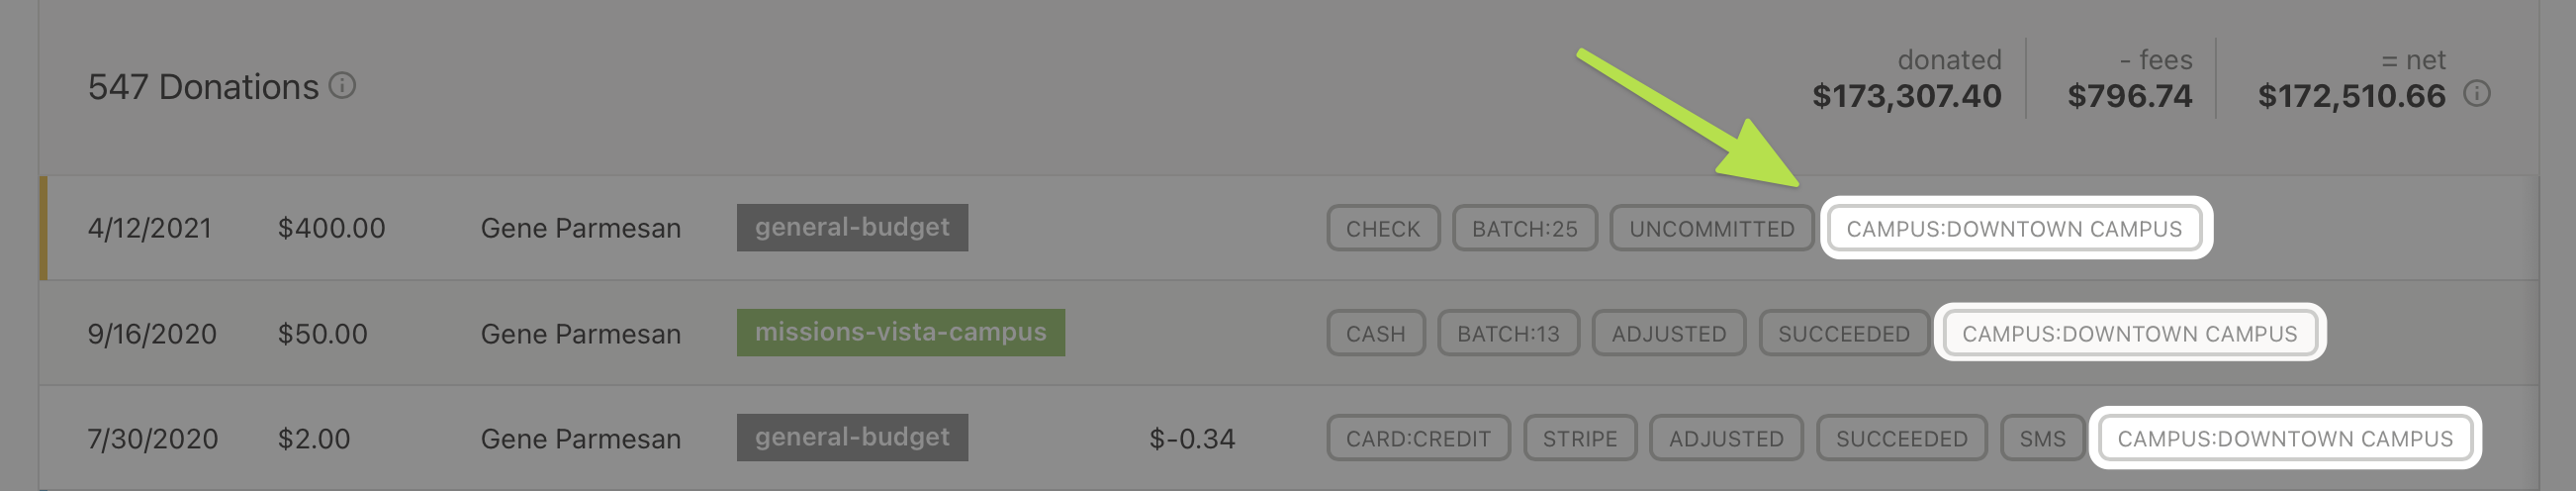Click SUCCEEDED tag on the 7/30/2020 donation
Screen dimensions: 2576x491
point(1900,439)
